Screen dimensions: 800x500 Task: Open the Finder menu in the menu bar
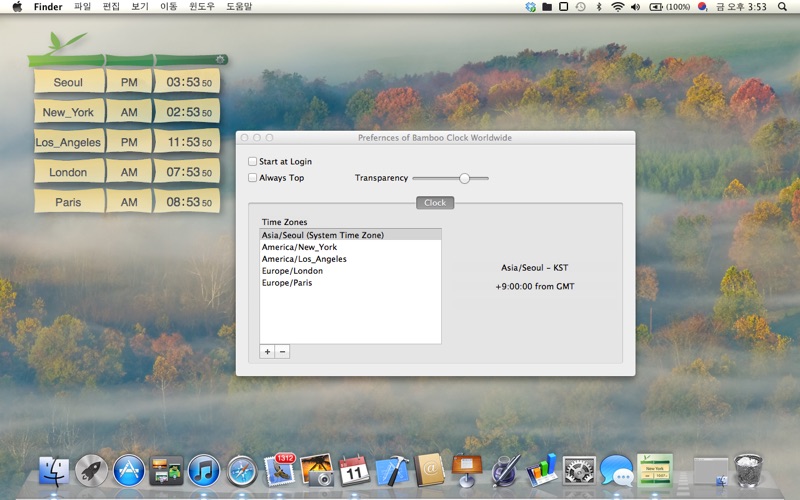pos(48,7)
